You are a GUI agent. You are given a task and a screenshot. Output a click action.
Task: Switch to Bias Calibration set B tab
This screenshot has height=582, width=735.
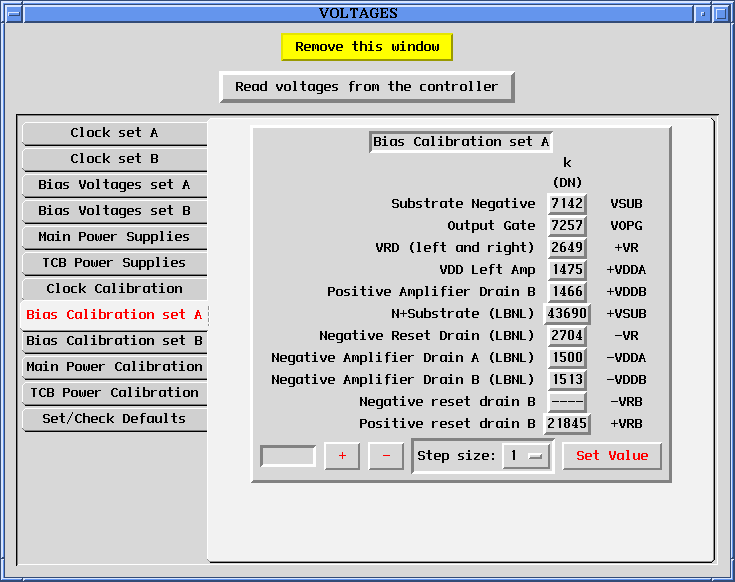pyautogui.click(x=114, y=341)
